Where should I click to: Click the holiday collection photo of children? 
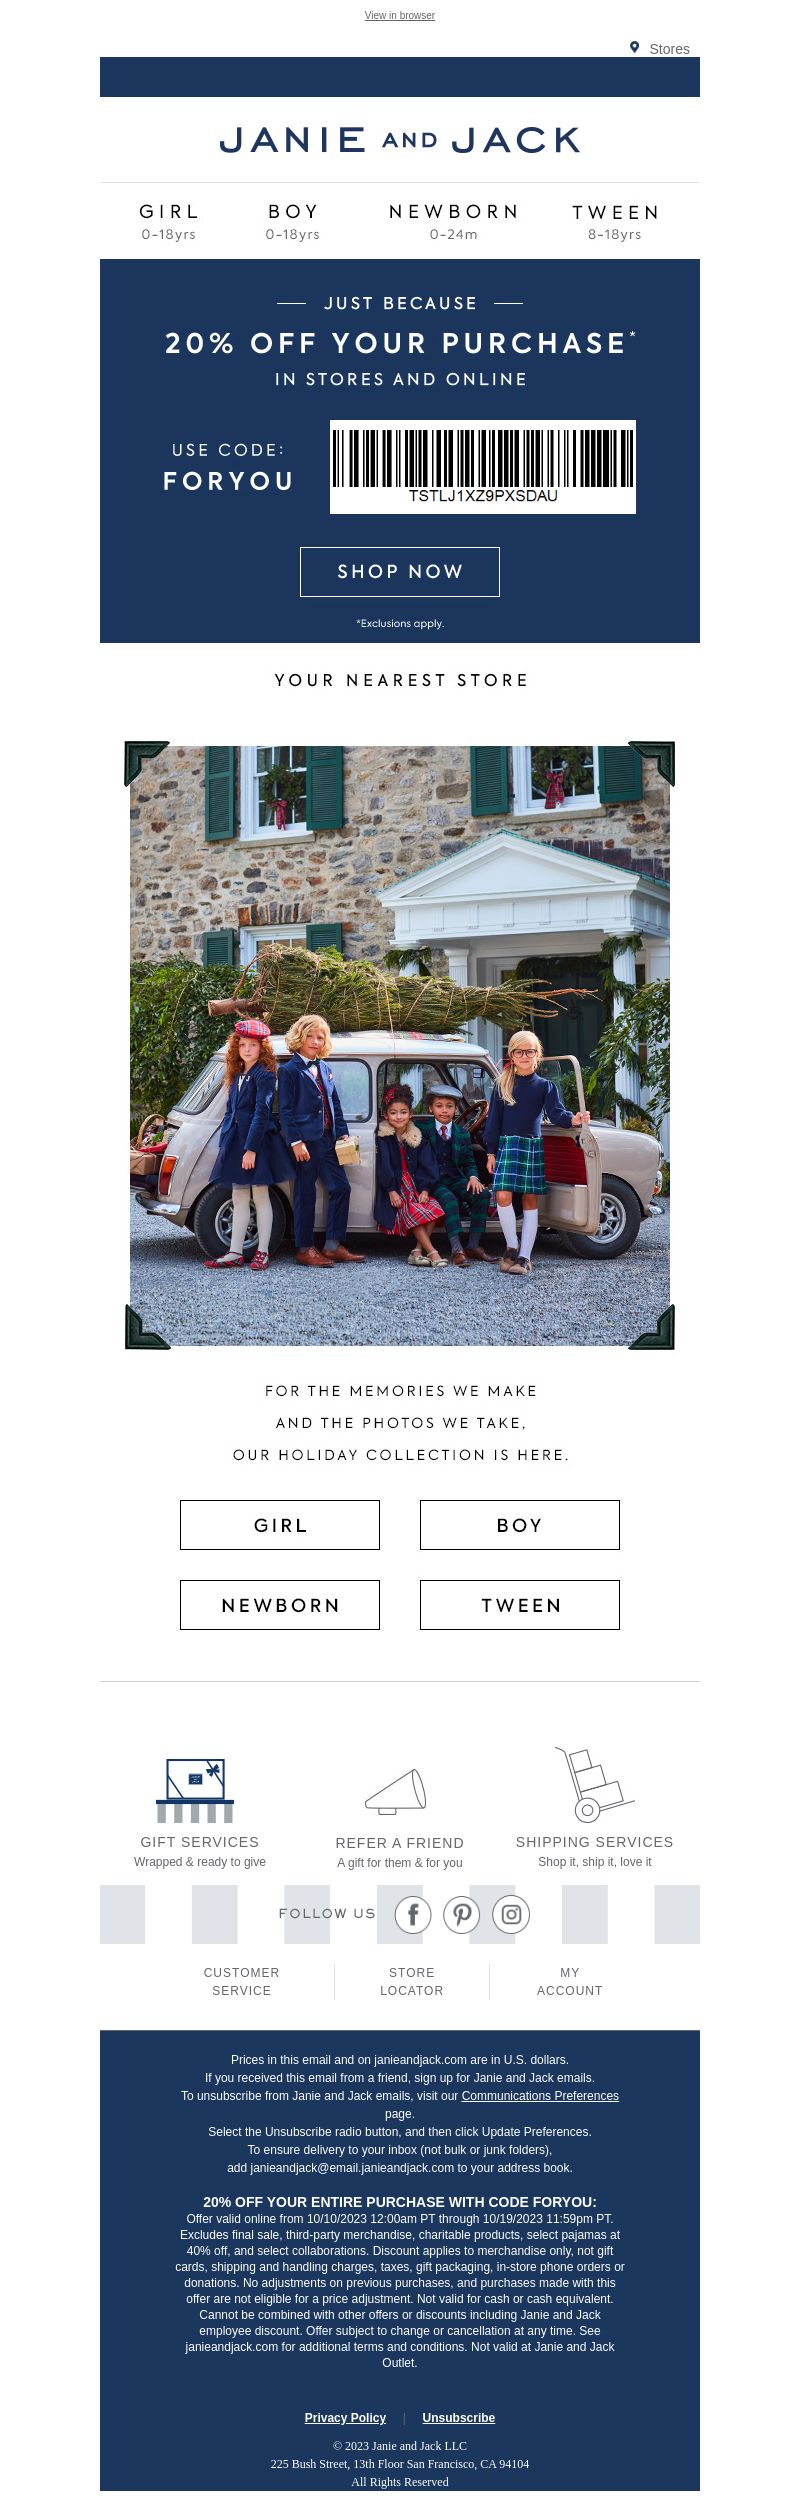[400, 1045]
